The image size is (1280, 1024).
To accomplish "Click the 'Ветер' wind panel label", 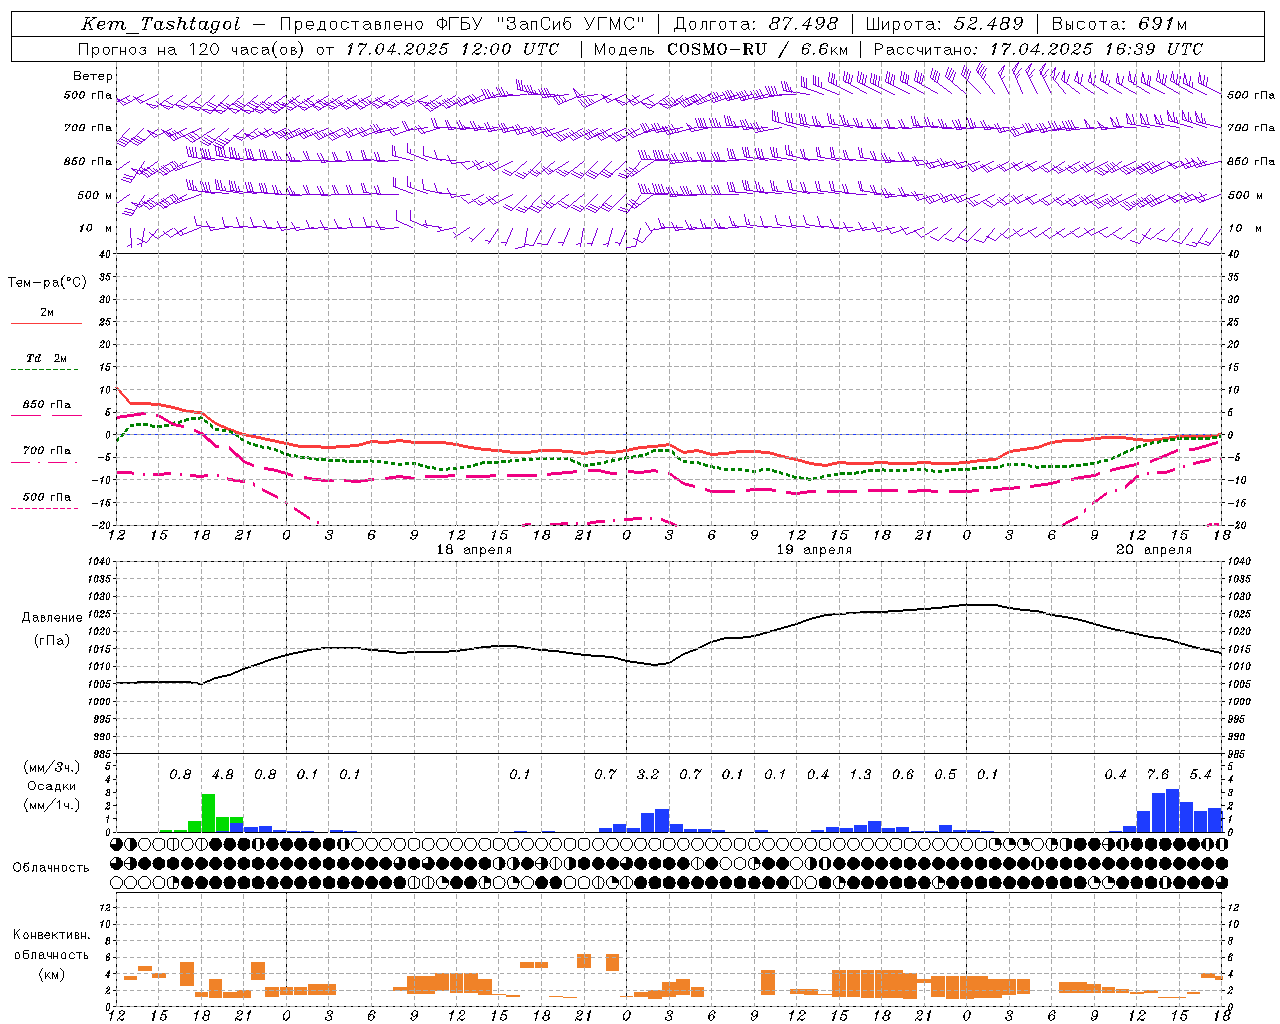I will (x=93, y=76).
